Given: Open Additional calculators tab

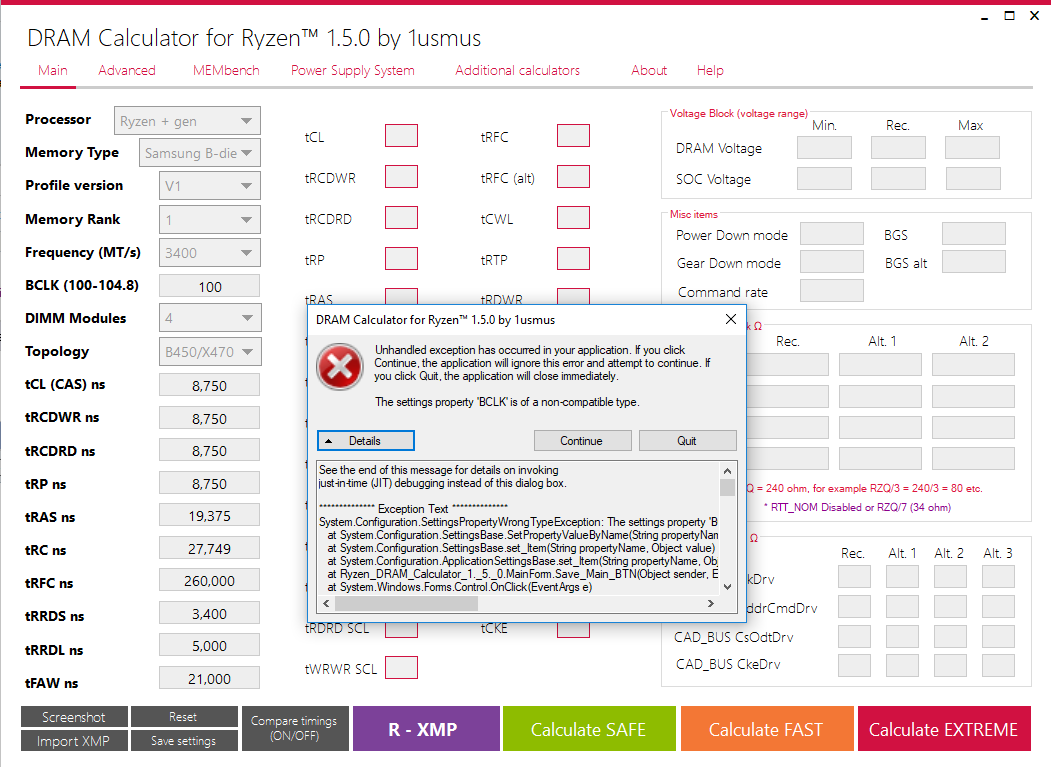Looking at the screenshot, I should coord(517,70).
